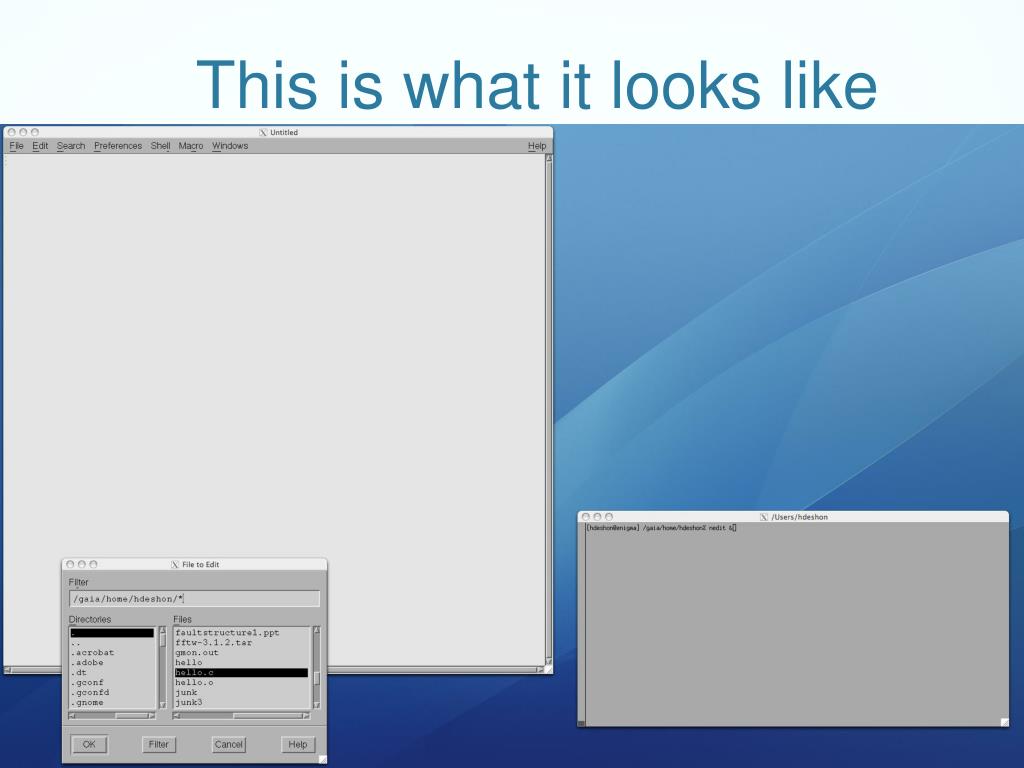
Task: Open the Preferences menu
Action: [118, 146]
